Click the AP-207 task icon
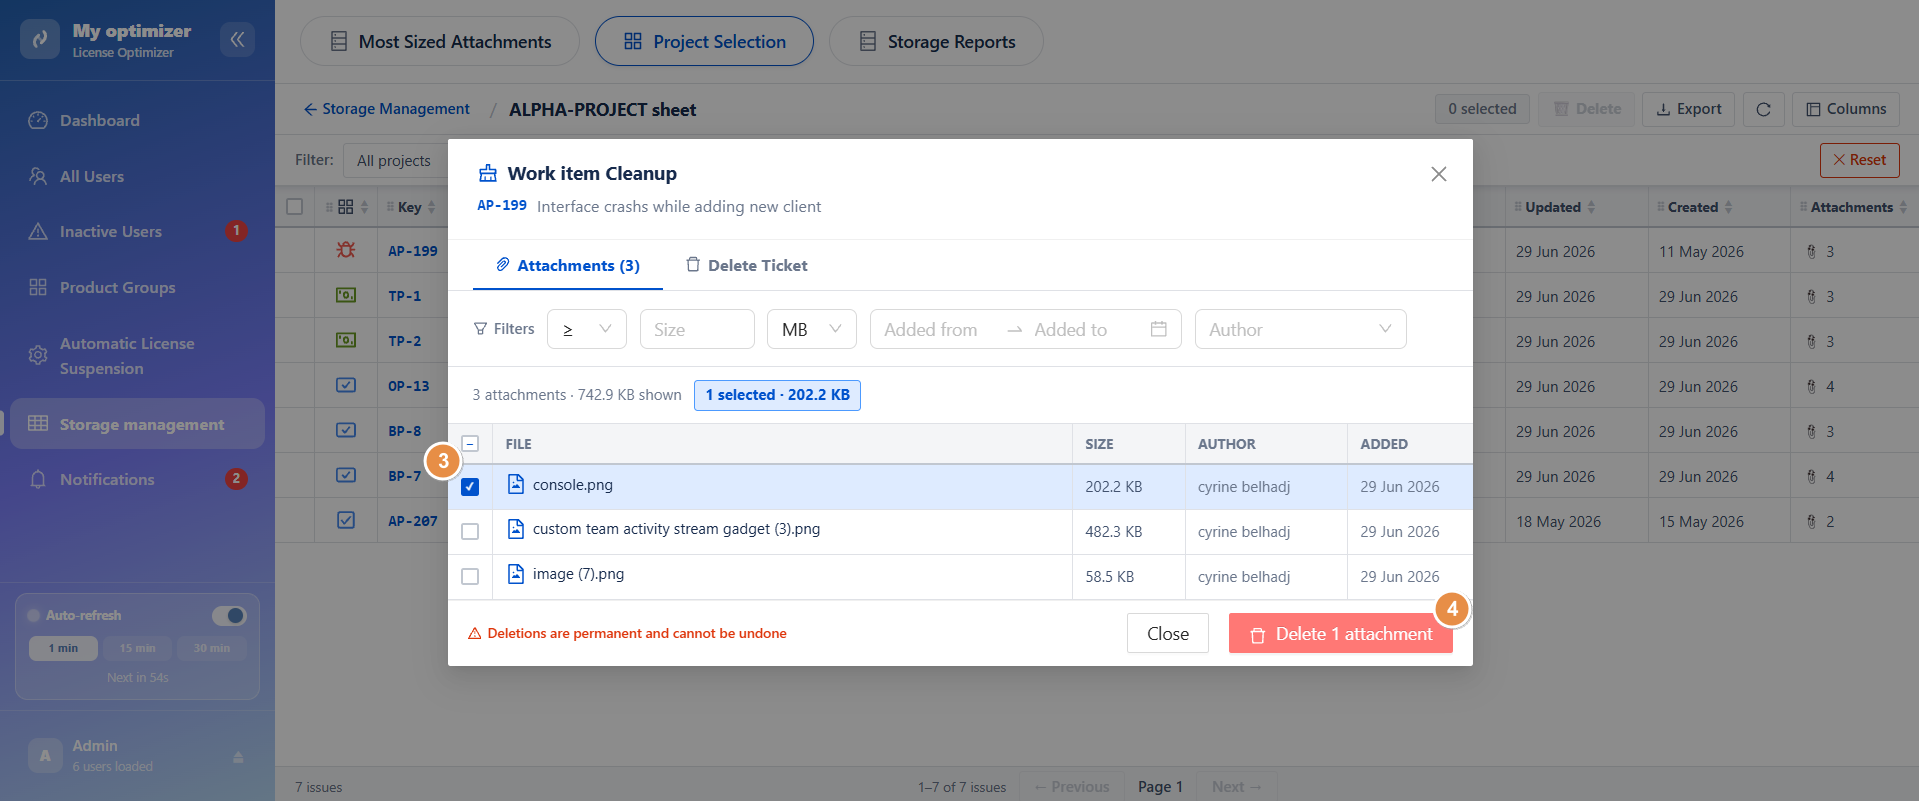1919x801 pixels. [346, 520]
